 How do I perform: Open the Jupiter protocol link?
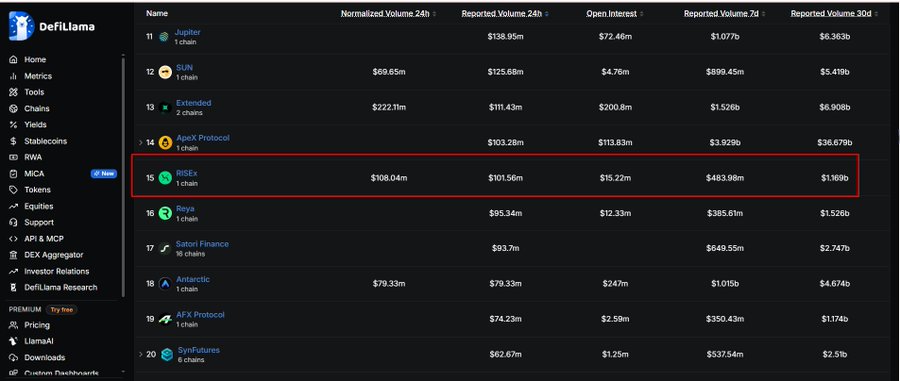pyautogui.click(x=188, y=33)
